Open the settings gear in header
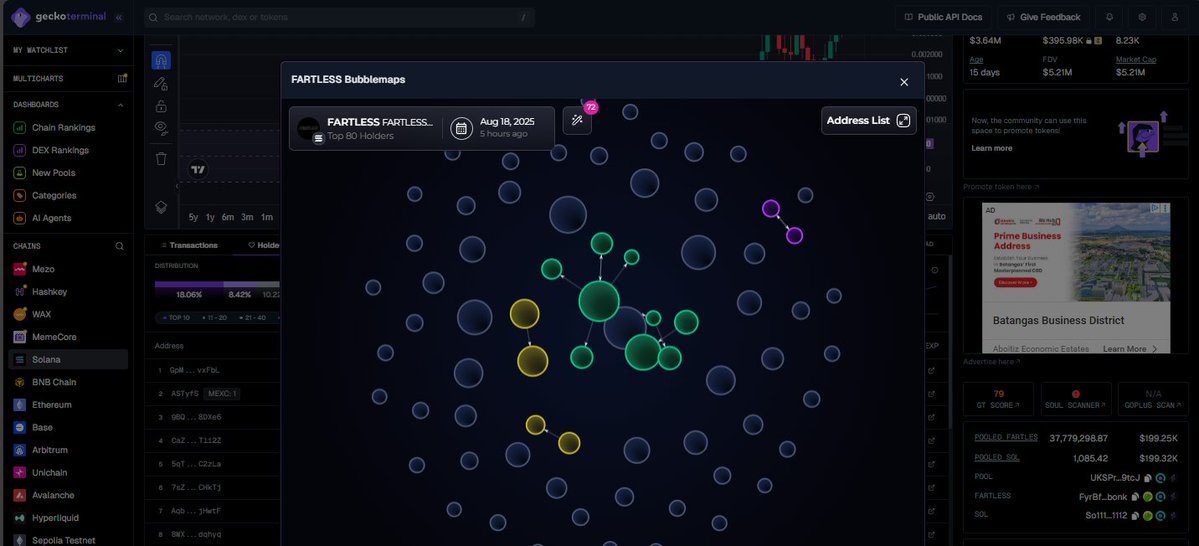The width and height of the screenshot is (1199, 546). coord(1142,17)
